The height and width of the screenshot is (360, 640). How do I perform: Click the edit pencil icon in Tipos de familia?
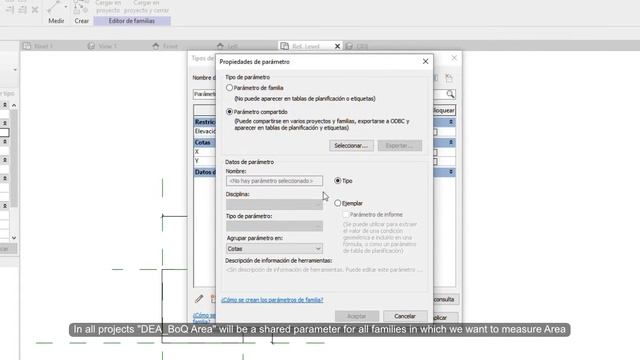pyautogui.click(x=199, y=299)
